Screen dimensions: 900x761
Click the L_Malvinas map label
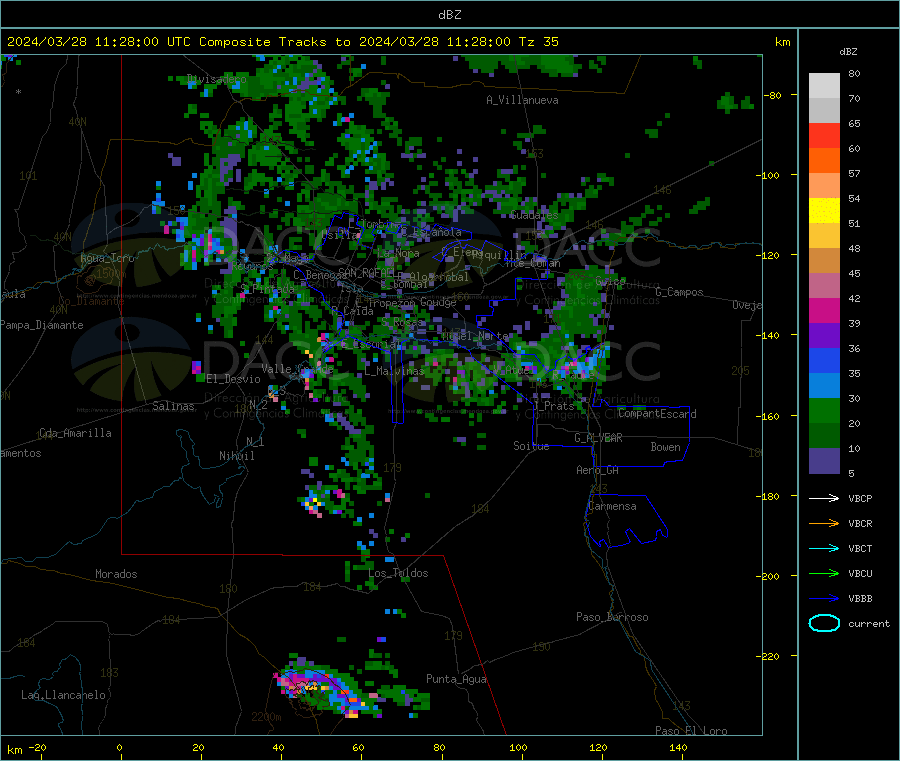point(394,371)
